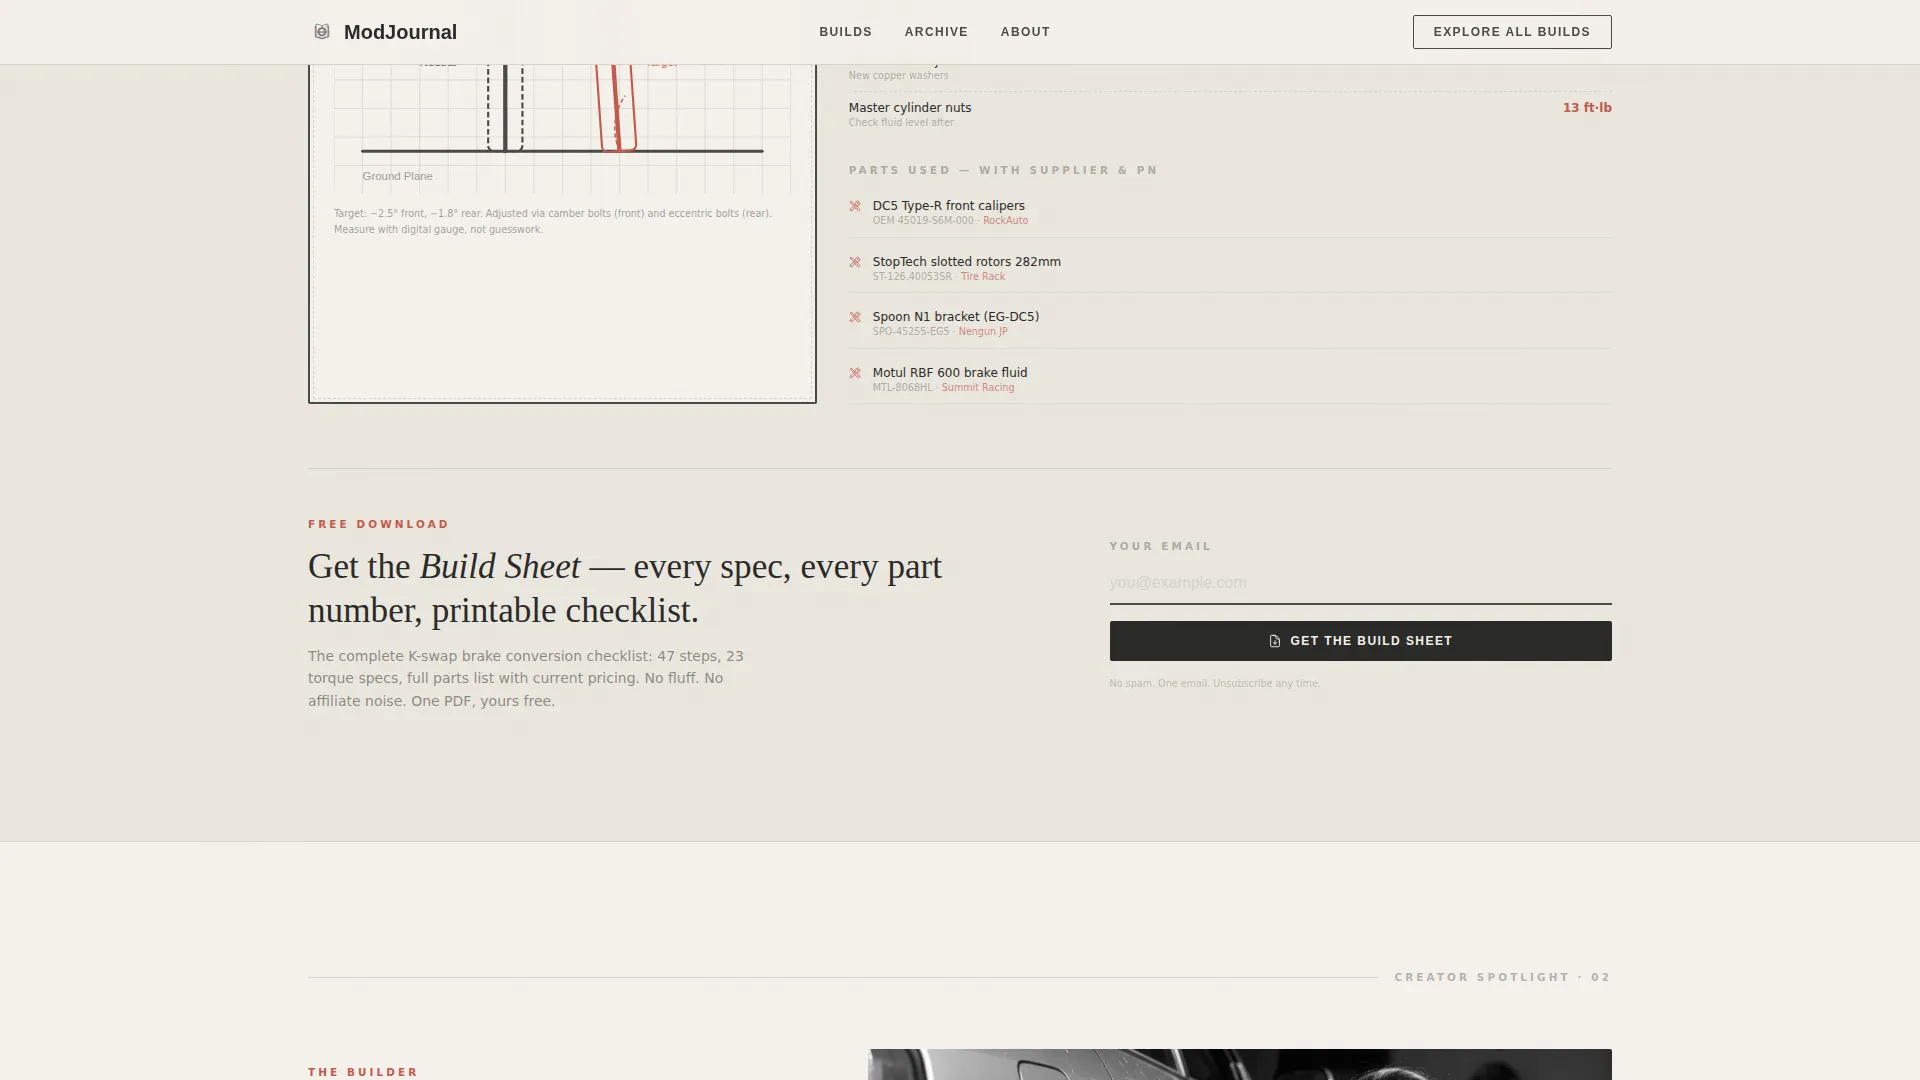Select the StopTech slotted rotors 282mm text
Image resolution: width=1920 pixels, height=1080 pixels.
point(966,262)
